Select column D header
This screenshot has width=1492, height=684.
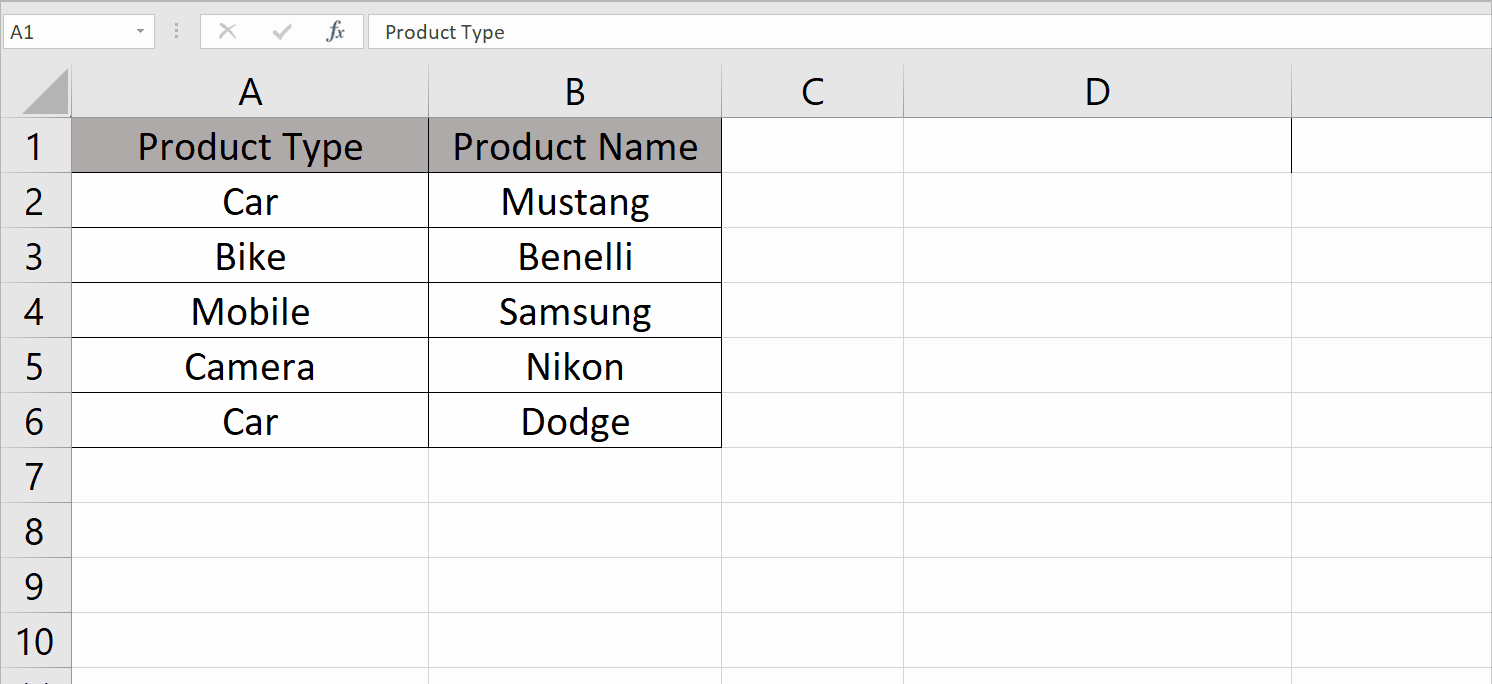[1097, 91]
